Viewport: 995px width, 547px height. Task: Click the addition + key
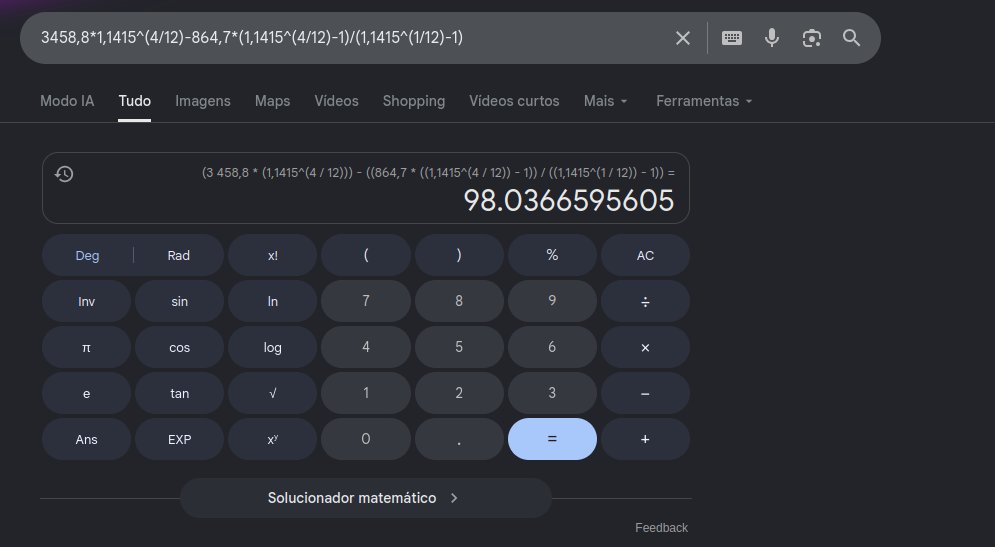645,439
